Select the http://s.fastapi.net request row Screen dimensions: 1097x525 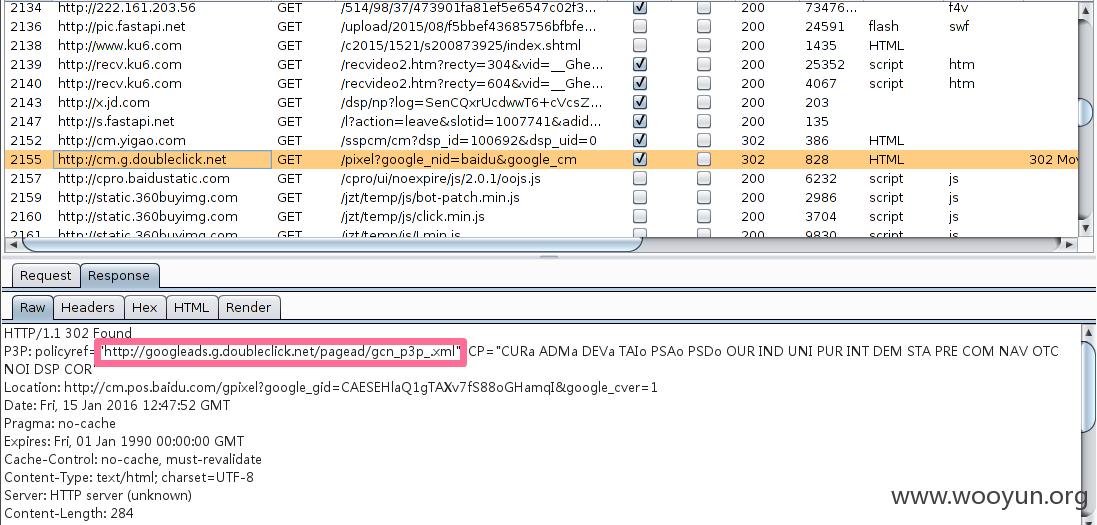coord(540,121)
